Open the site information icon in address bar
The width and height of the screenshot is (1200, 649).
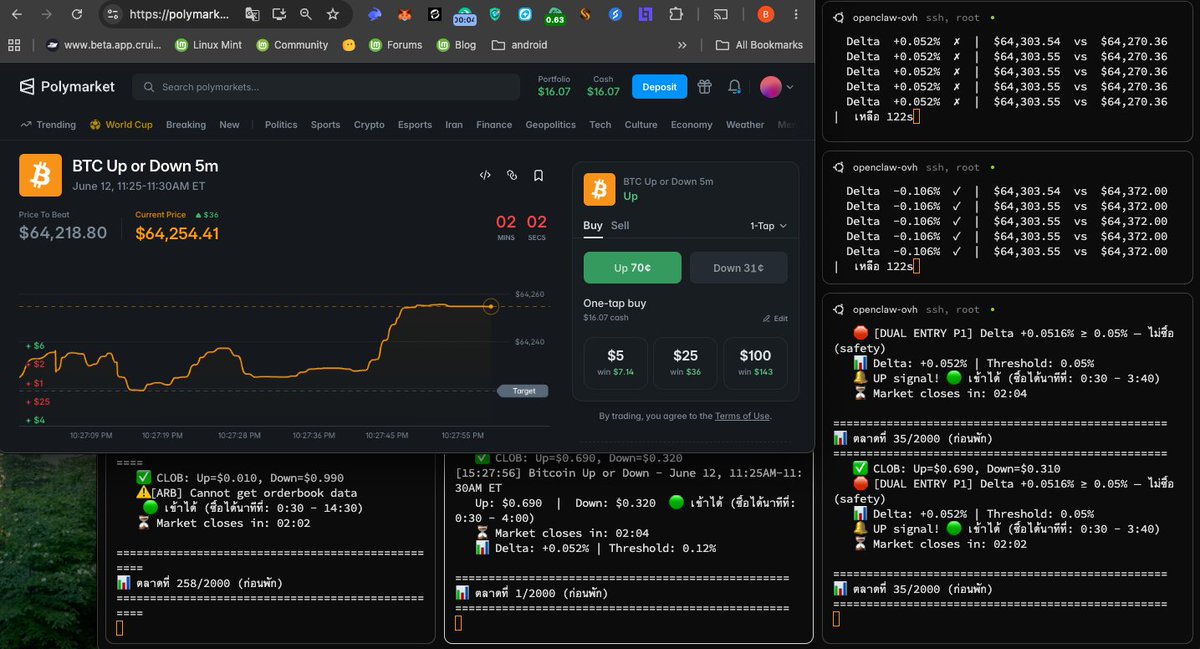[113, 15]
